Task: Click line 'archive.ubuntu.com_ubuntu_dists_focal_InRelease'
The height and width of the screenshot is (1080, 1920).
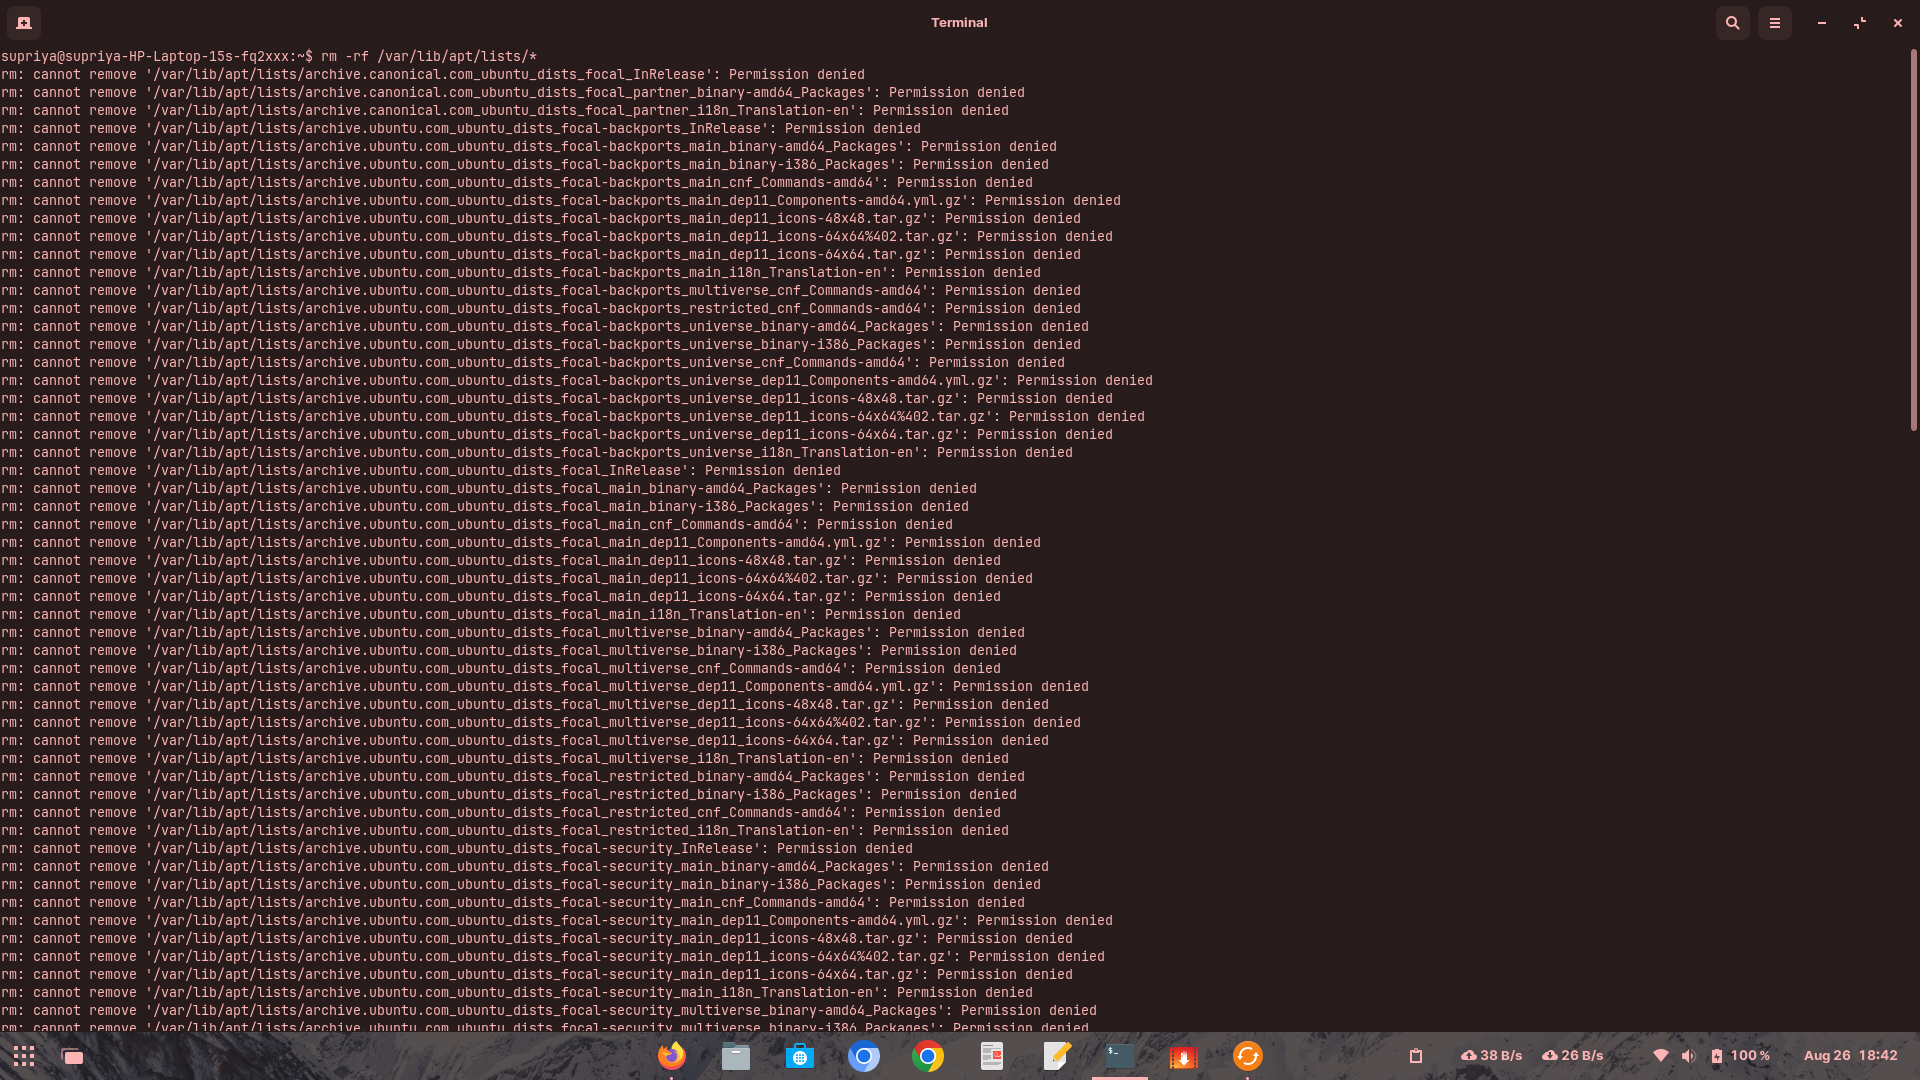Action: (421, 470)
